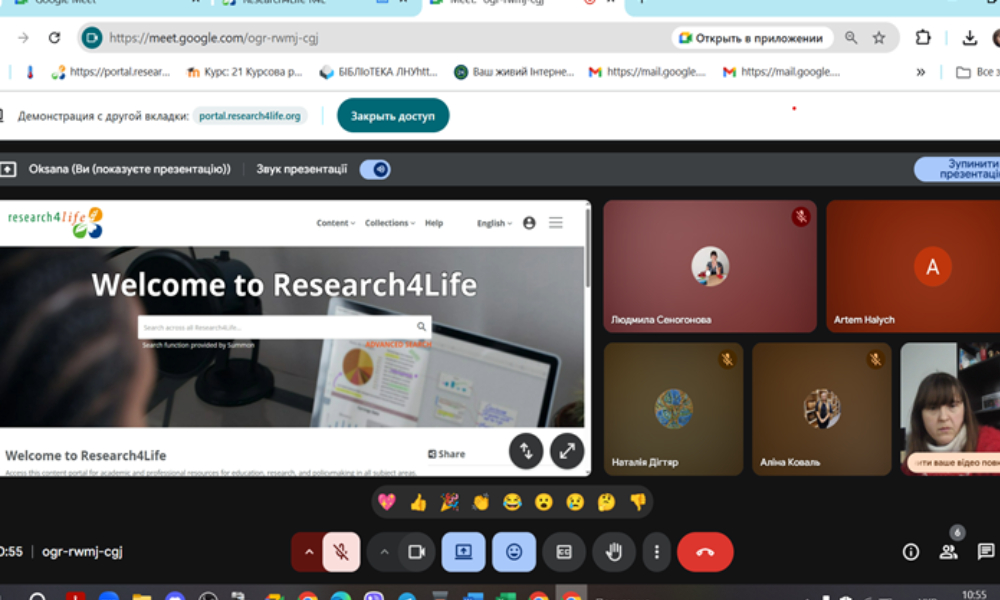Viewport: 1000px width, 600px height.
Task: Raise your hand in the meeting
Action: pyautogui.click(x=613, y=552)
